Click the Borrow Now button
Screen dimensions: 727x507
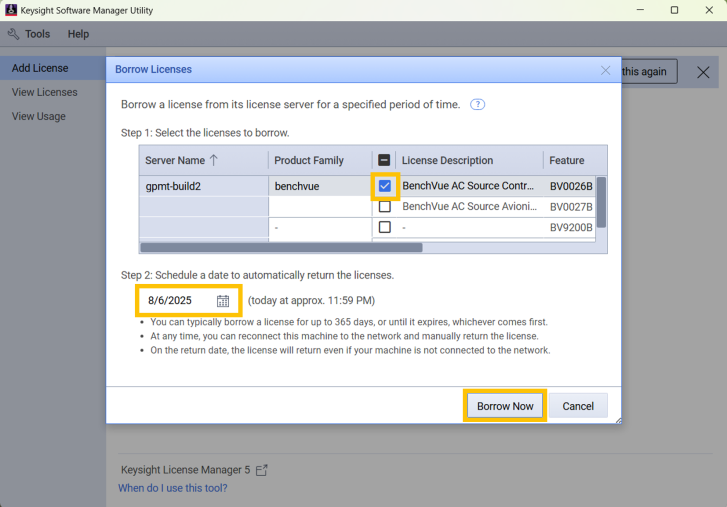505,406
